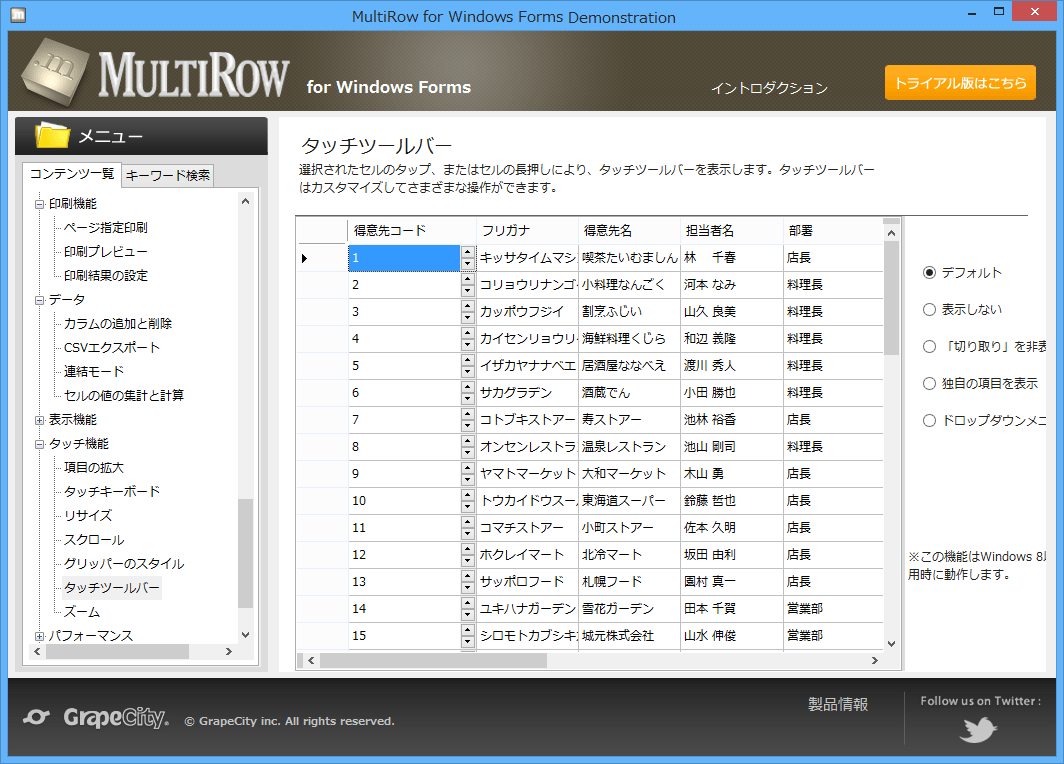Click the トライアル版はこちら button
Image resolution: width=1064 pixels, height=764 pixels.
click(960, 83)
